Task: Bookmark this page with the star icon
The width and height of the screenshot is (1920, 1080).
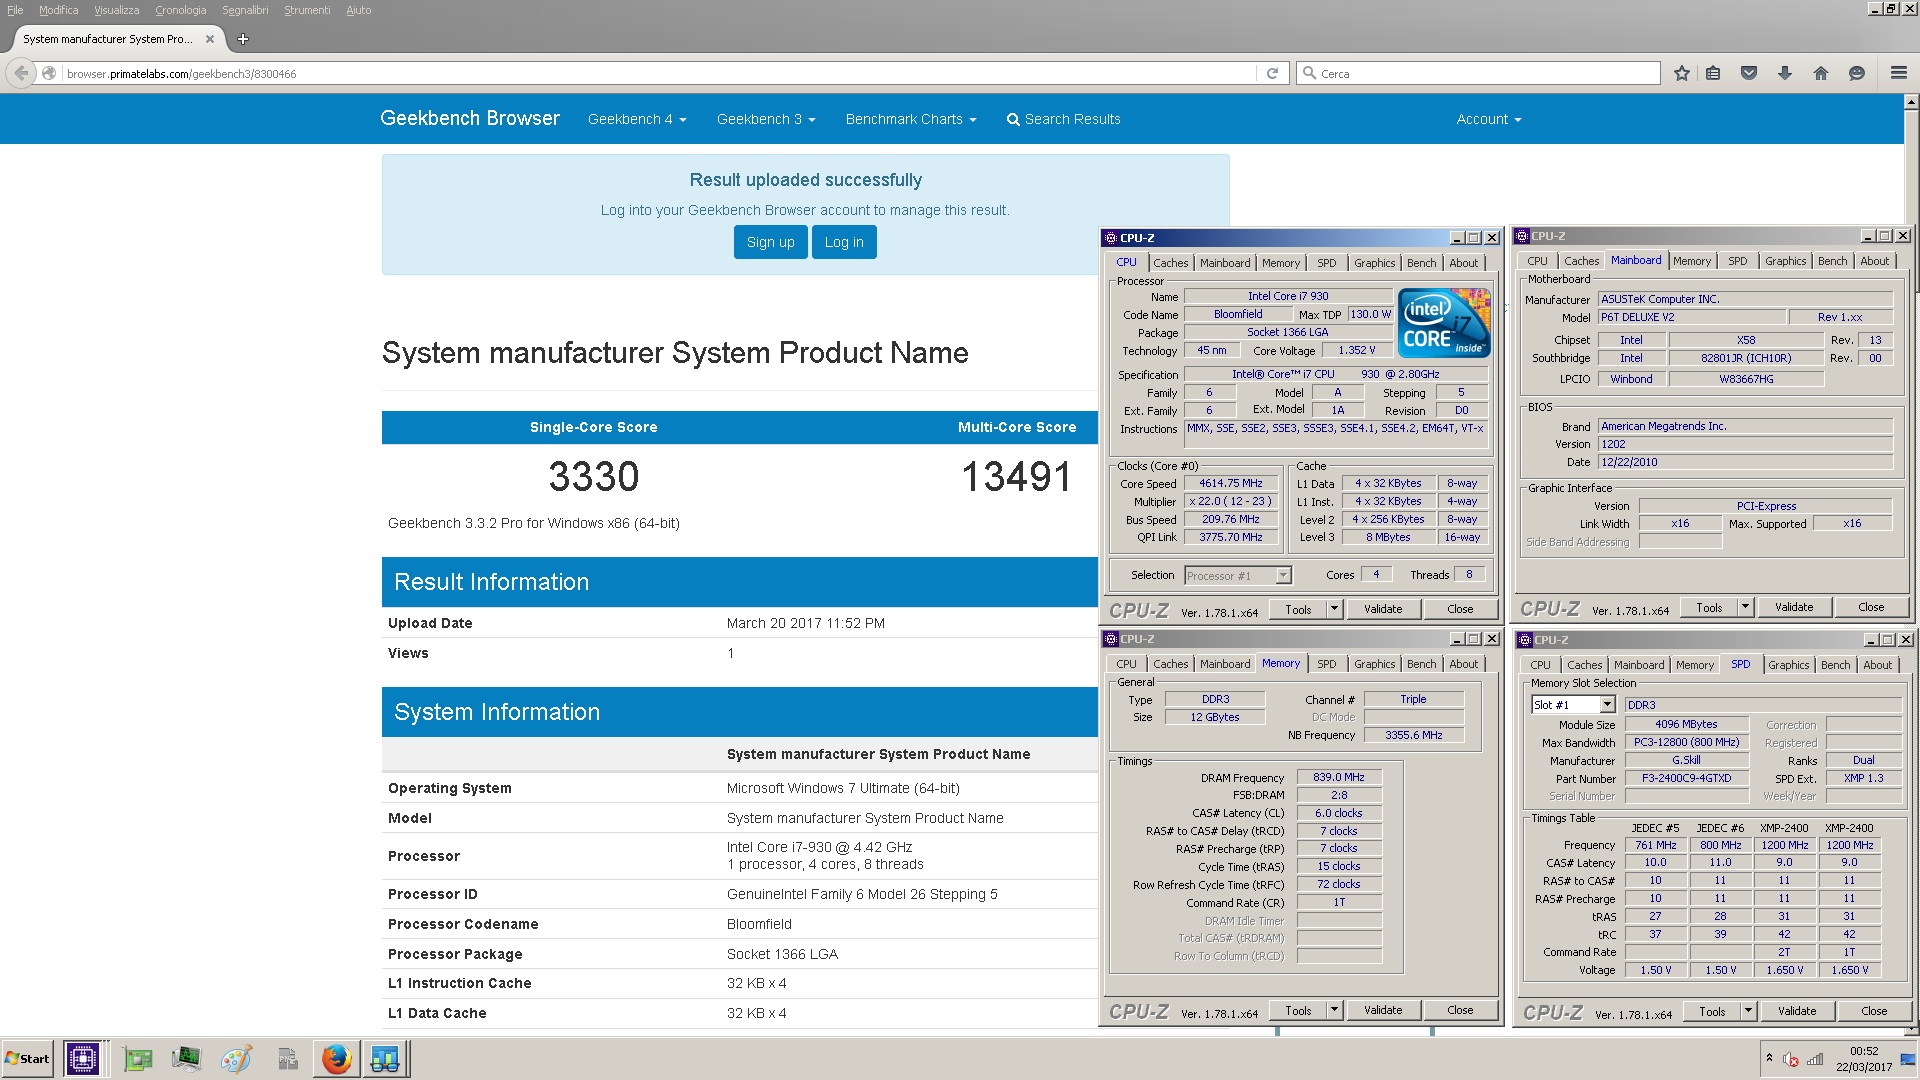Action: [1681, 73]
